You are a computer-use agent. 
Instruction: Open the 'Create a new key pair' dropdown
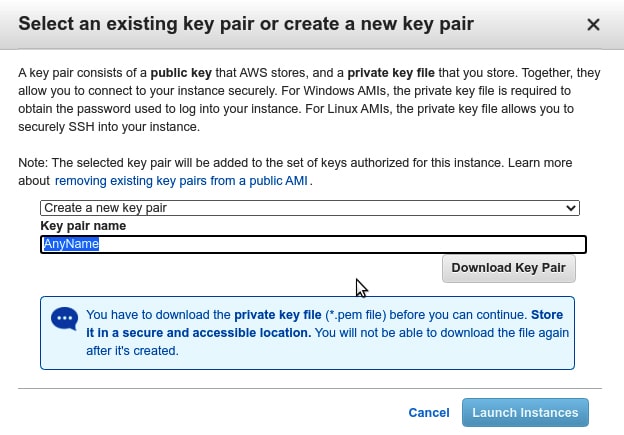coord(309,208)
